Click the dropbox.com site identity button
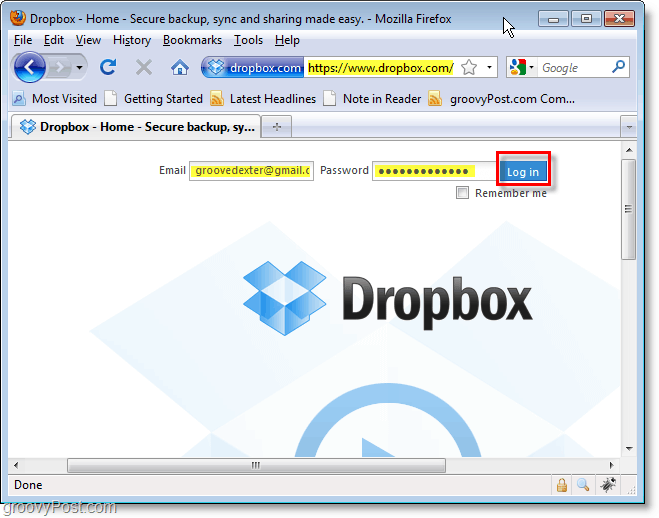Image resolution: width=659 pixels, height=518 pixels. 253,68
